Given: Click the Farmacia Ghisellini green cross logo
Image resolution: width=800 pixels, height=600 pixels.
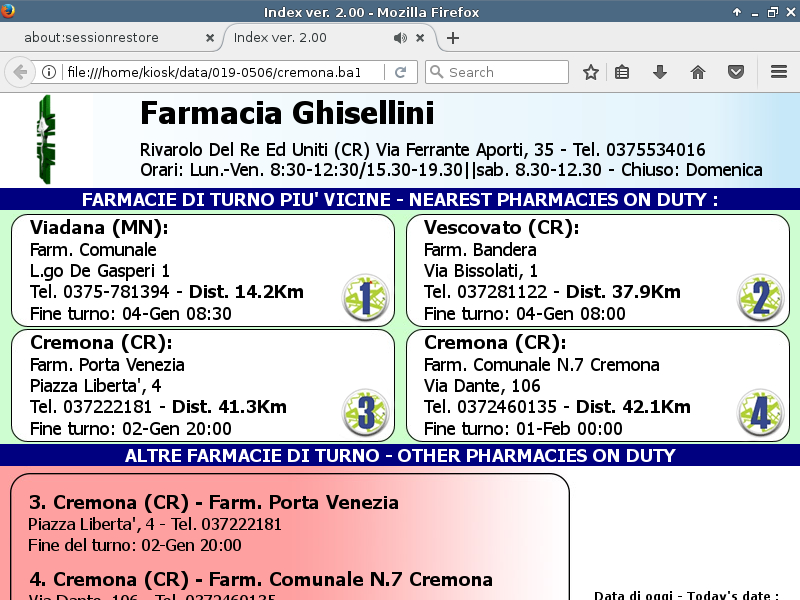Looking at the screenshot, I should pyautogui.click(x=45, y=138).
